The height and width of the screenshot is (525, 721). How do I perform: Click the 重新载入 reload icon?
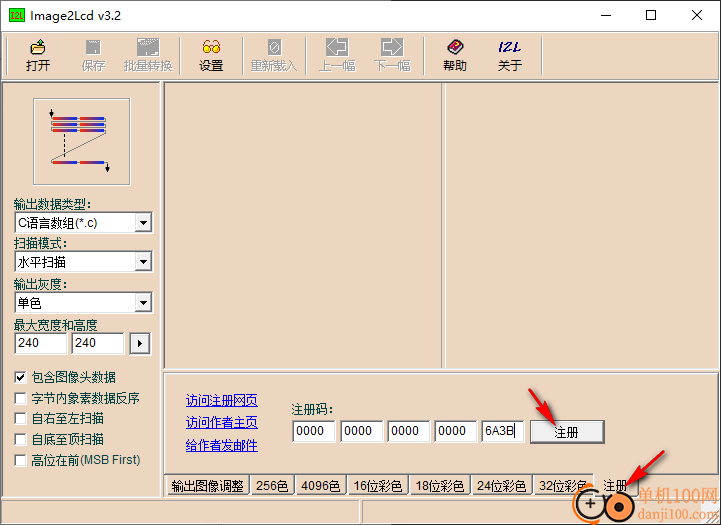[274, 55]
